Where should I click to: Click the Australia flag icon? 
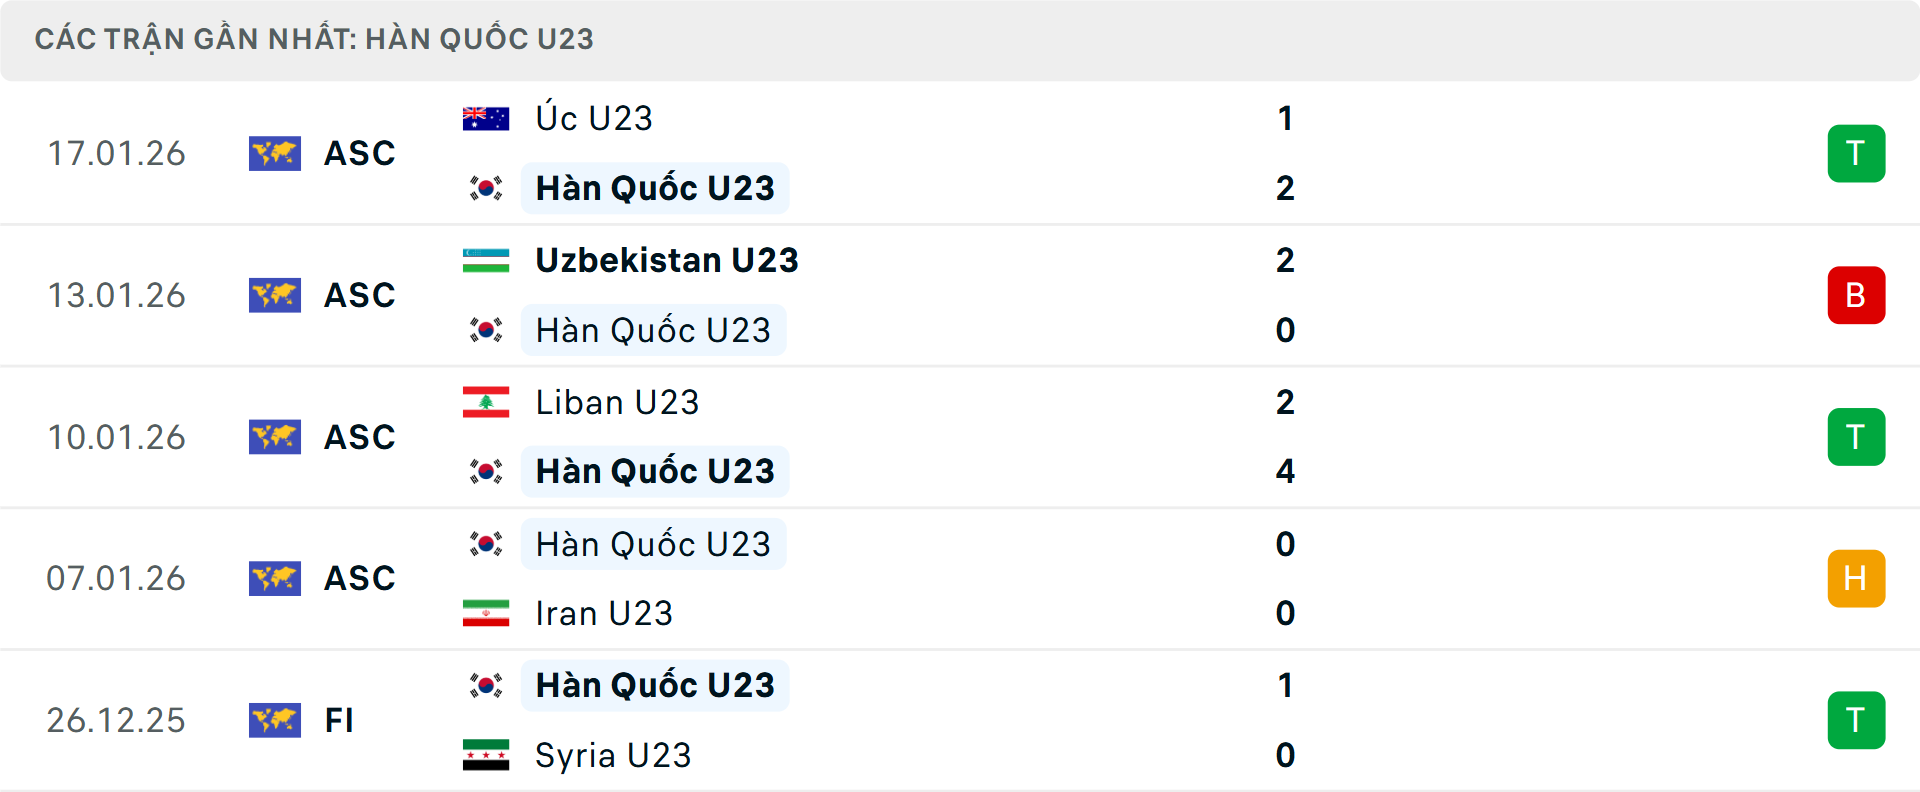(486, 119)
